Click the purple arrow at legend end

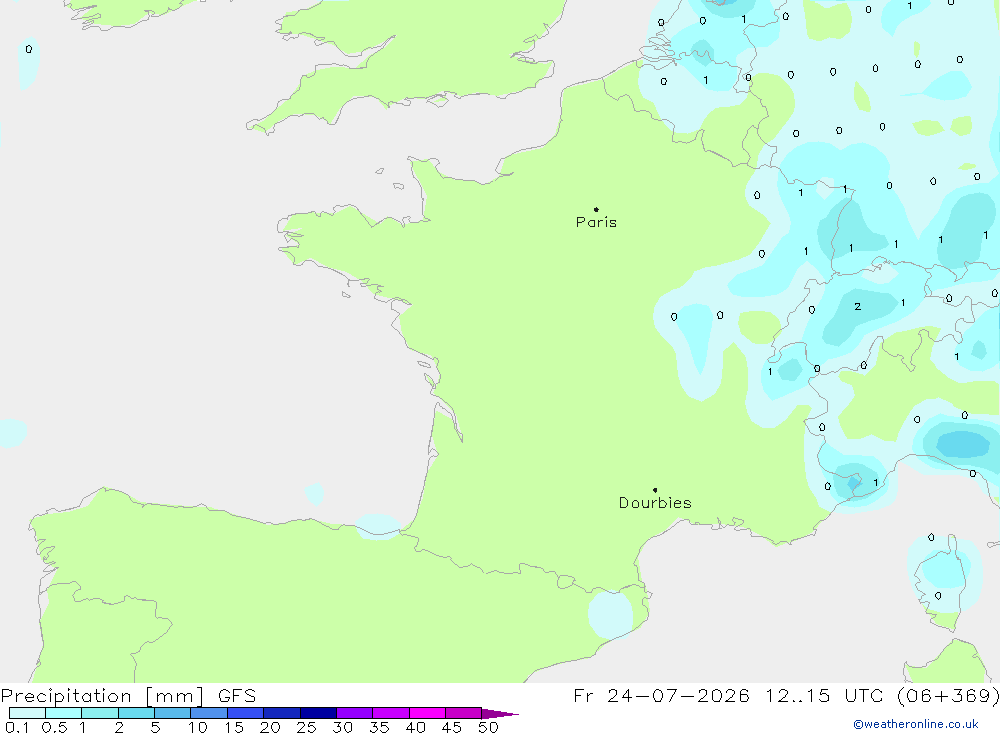(x=499, y=713)
